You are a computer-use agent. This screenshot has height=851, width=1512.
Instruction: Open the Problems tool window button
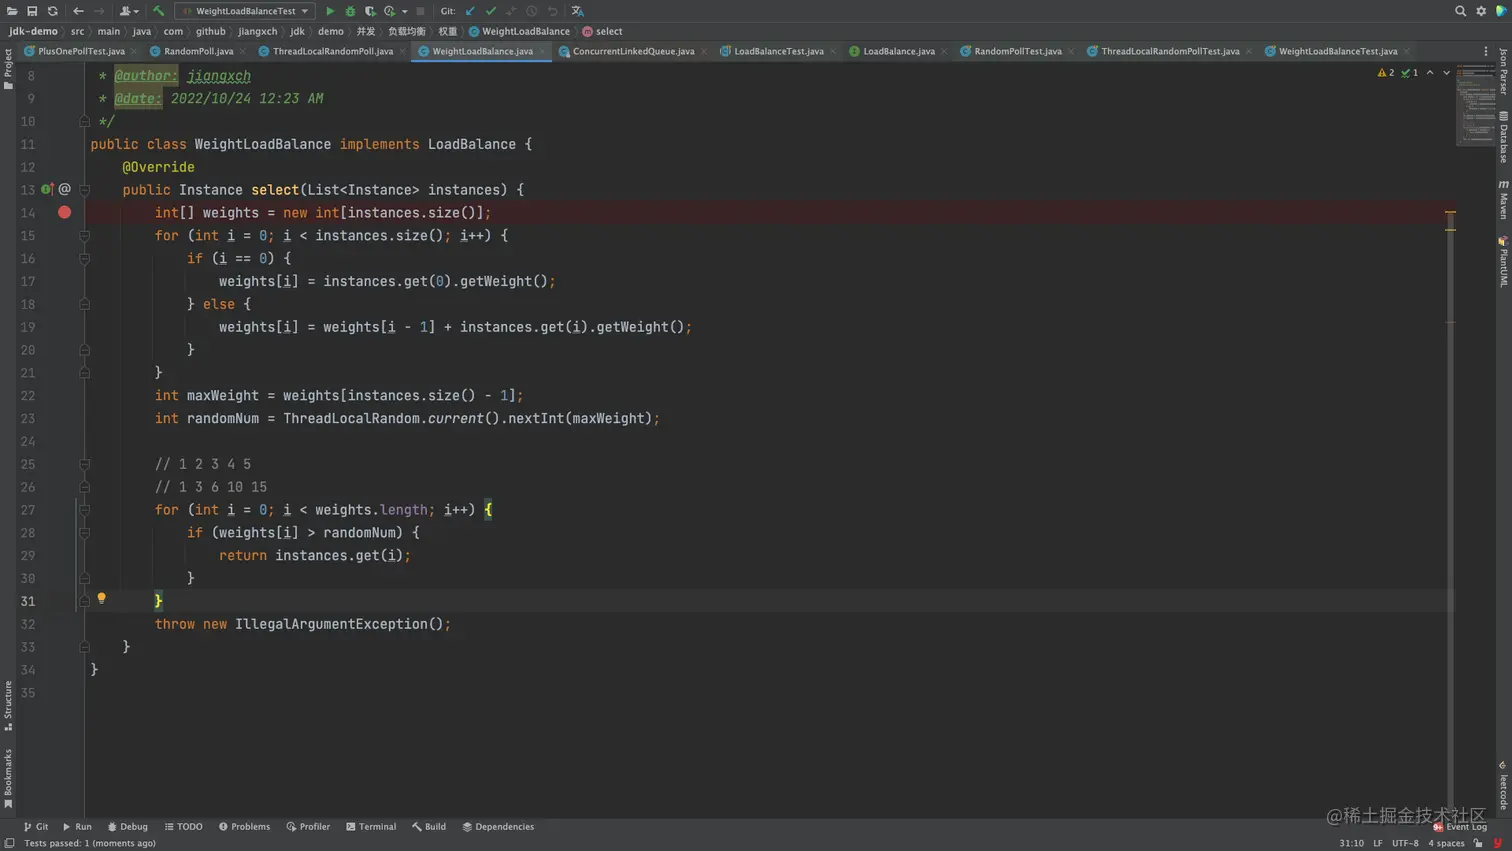244,827
